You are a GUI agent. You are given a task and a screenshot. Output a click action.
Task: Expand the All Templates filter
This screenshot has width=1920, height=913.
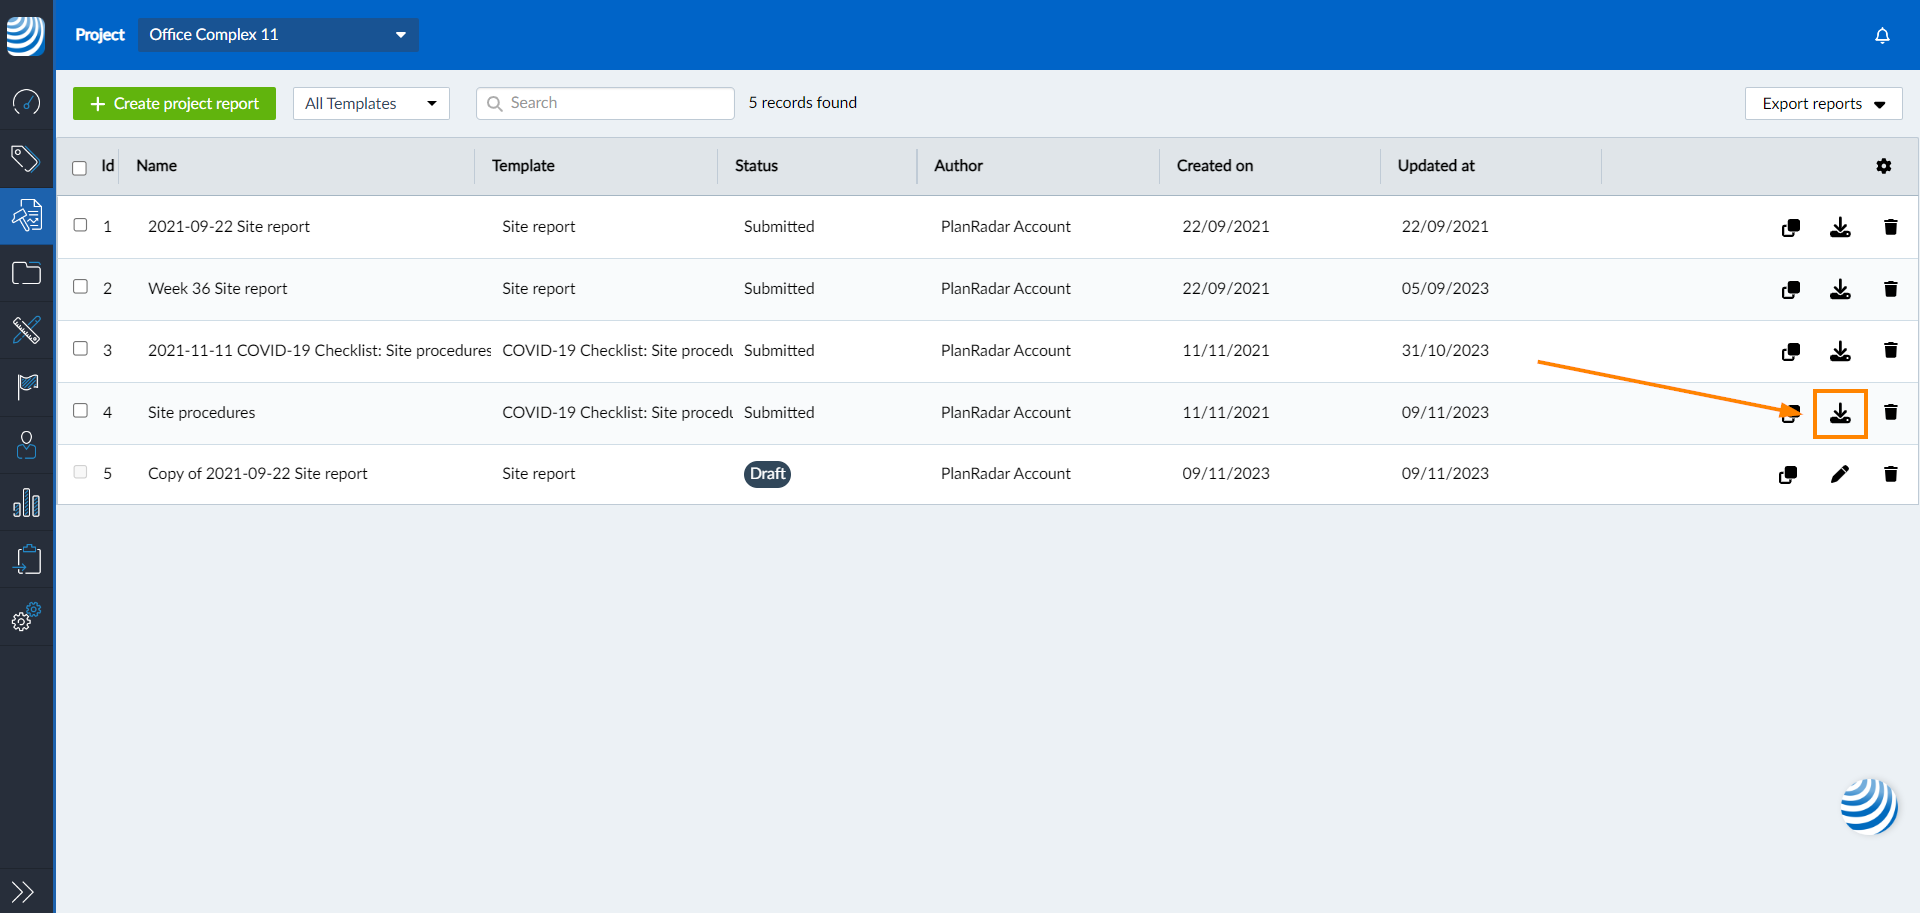coord(371,104)
